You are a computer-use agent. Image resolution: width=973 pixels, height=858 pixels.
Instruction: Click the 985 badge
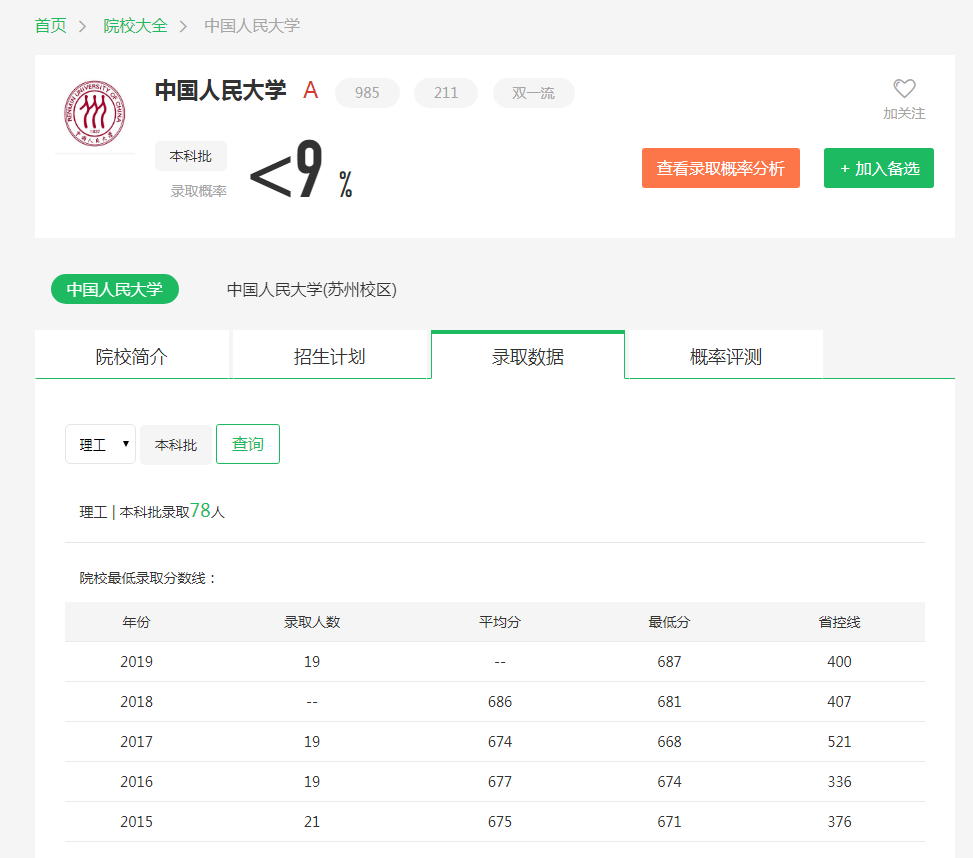pyautogui.click(x=366, y=92)
